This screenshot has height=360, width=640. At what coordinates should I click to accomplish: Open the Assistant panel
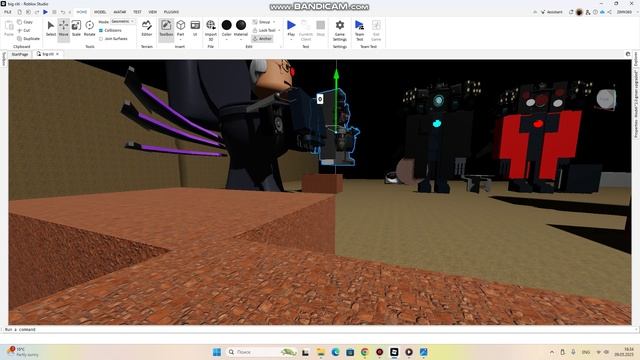pyautogui.click(x=552, y=12)
